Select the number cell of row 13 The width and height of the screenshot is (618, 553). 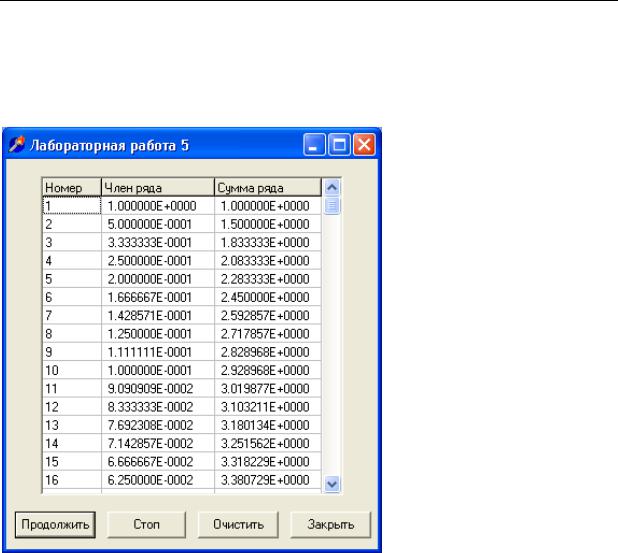72,425
